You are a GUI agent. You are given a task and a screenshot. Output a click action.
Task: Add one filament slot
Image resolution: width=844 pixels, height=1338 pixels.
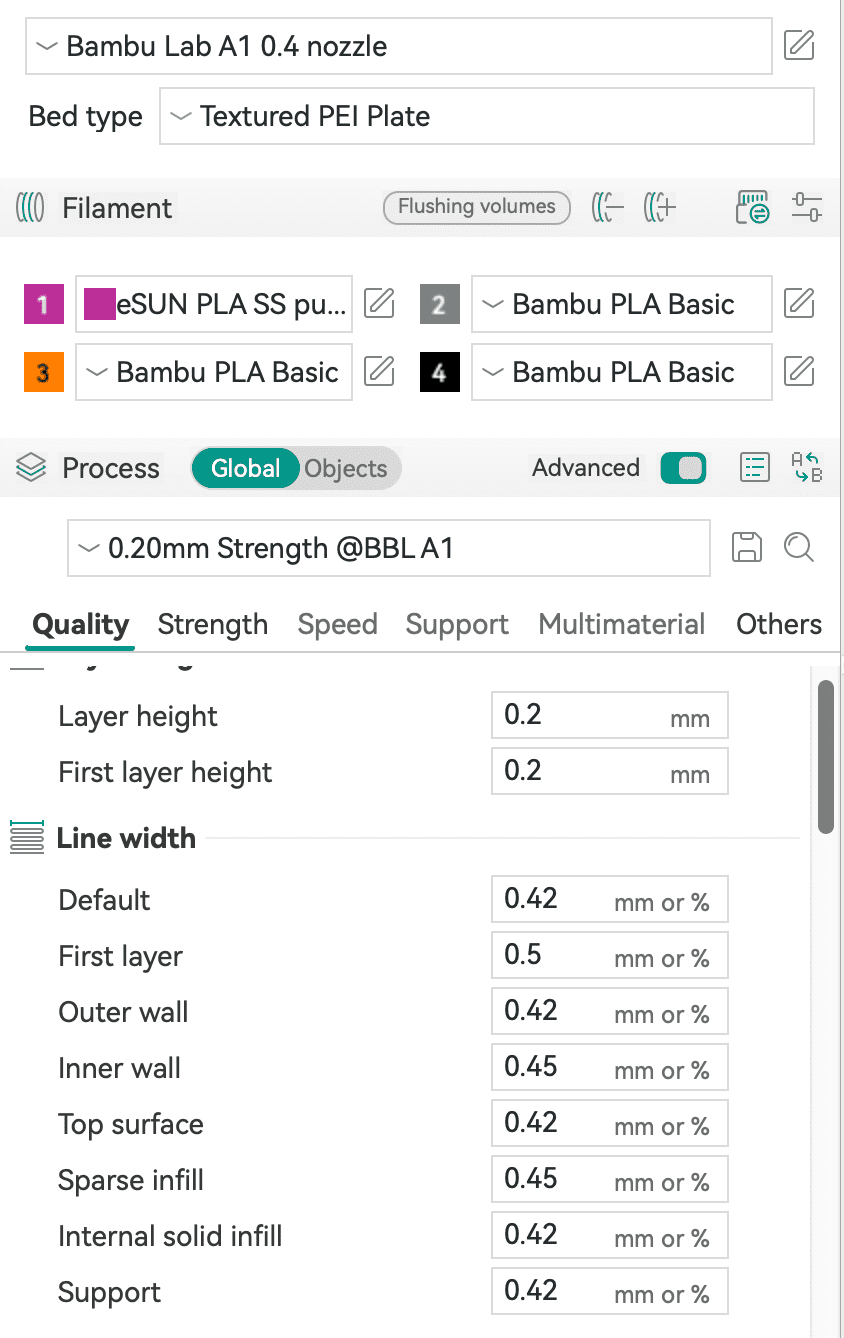pos(661,208)
